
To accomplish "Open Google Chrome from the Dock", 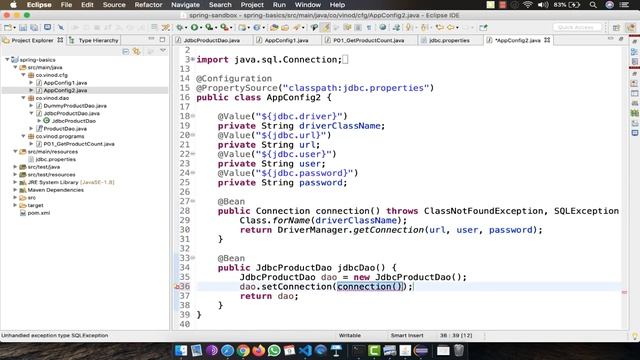I will click(x=243, y=350).
